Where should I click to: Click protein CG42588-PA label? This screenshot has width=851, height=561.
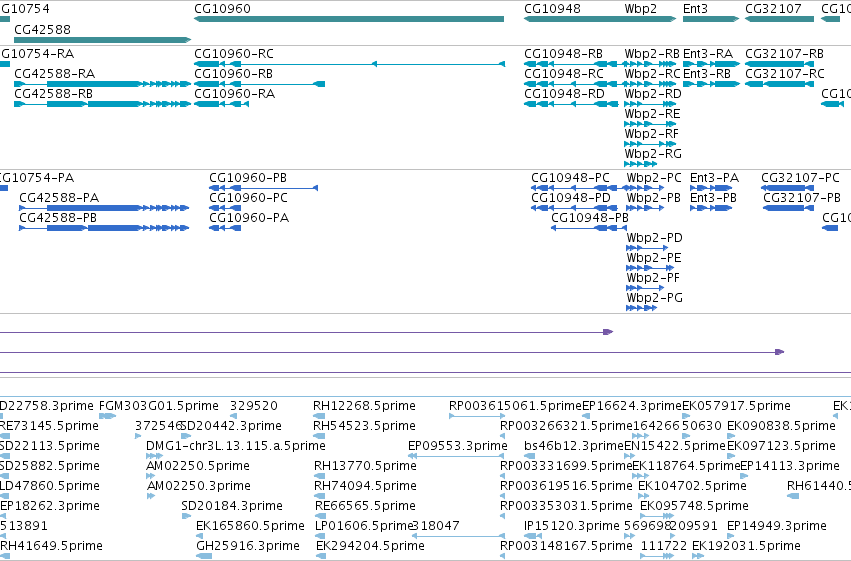point(59,198)
